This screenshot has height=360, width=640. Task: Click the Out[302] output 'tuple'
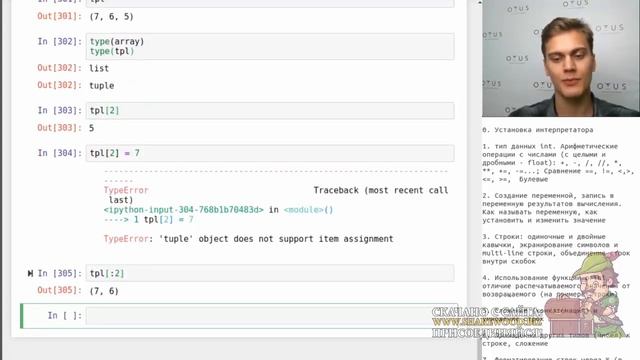[102, 86]
